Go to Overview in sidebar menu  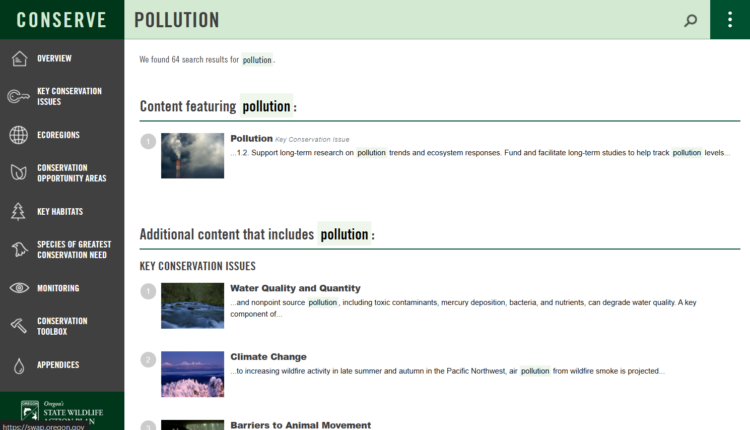(x=54, y=58)
